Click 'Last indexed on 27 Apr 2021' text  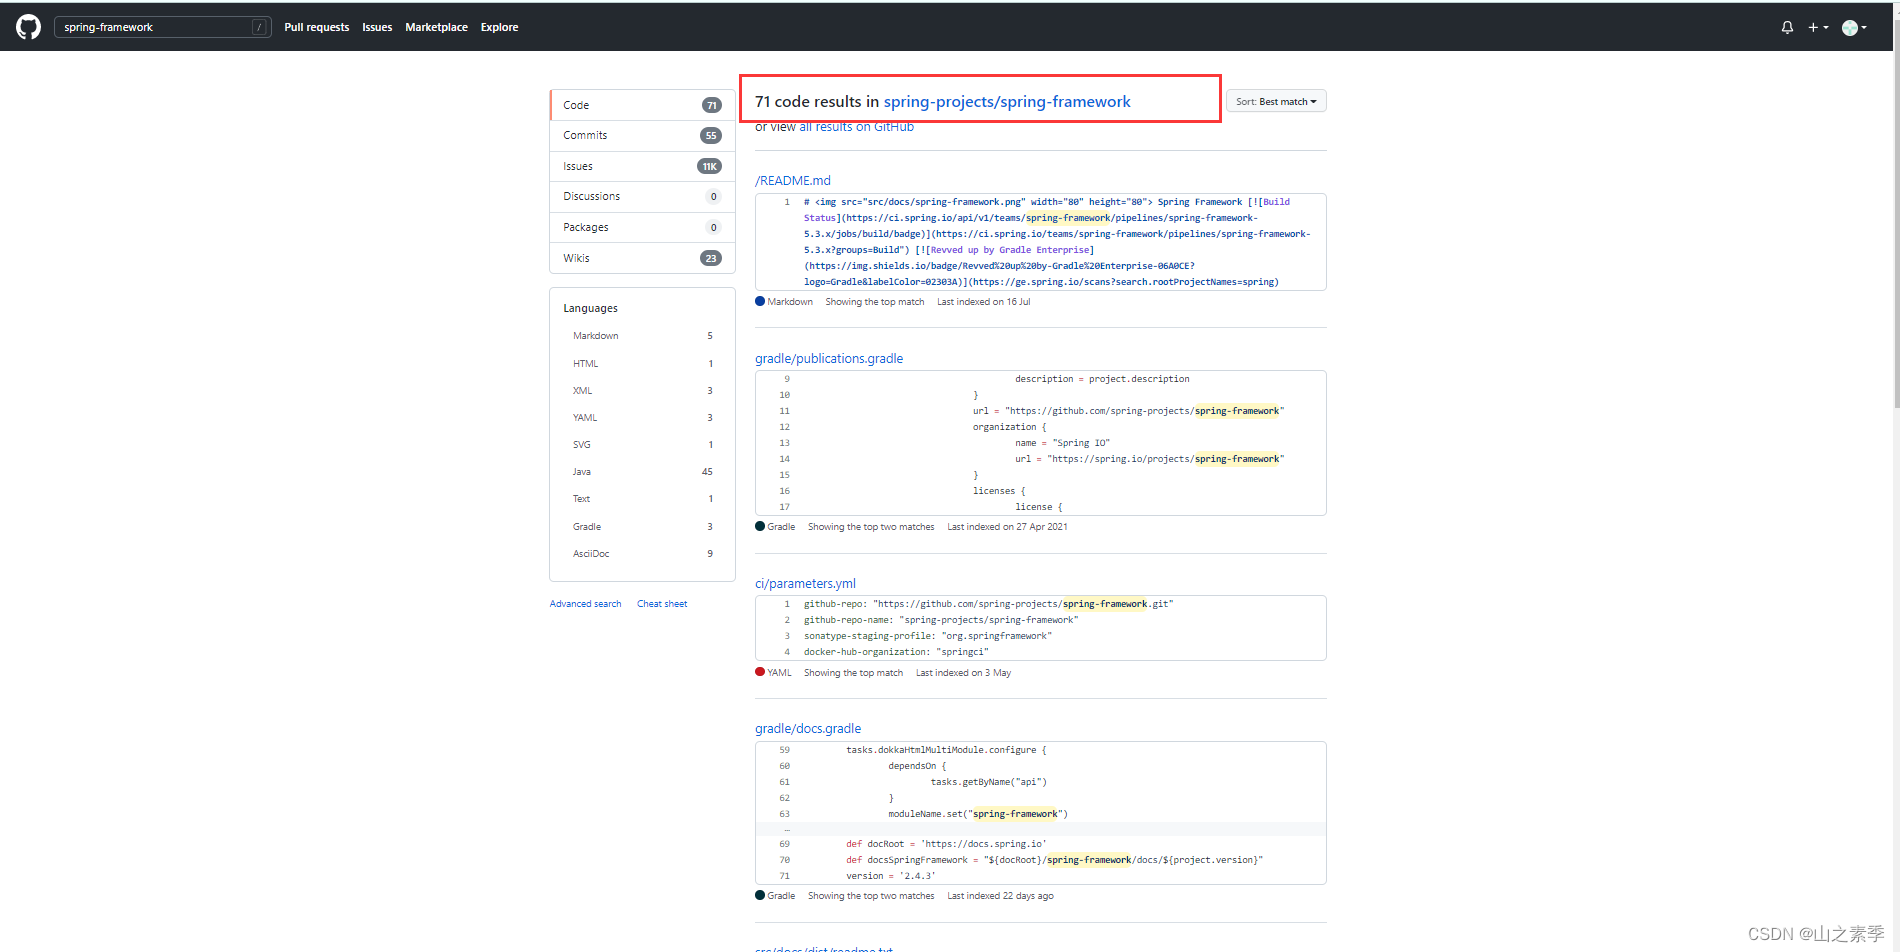(x=1007, y=527)
